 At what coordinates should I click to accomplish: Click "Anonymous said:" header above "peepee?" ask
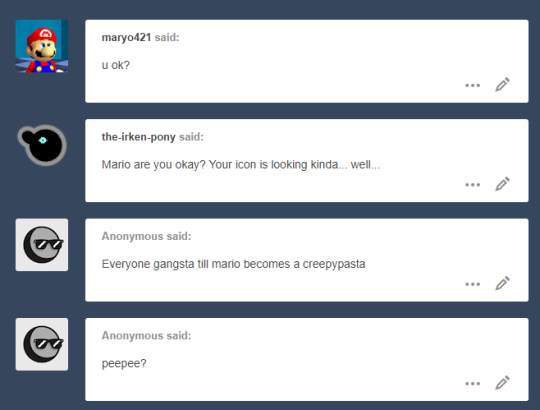(x=146, y=336)
